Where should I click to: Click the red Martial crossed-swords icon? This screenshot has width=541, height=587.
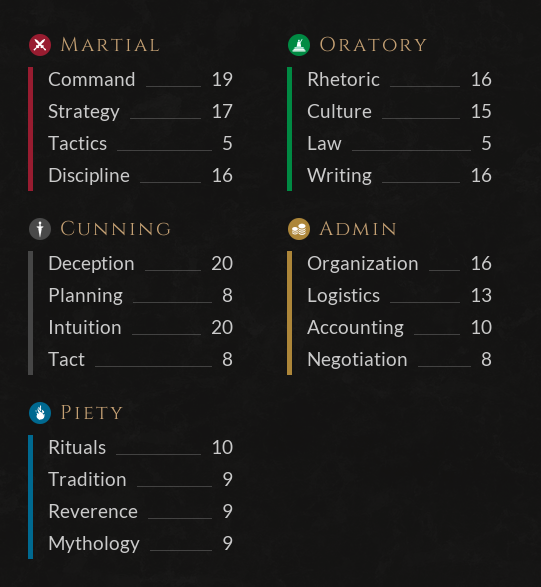(40, 45)
